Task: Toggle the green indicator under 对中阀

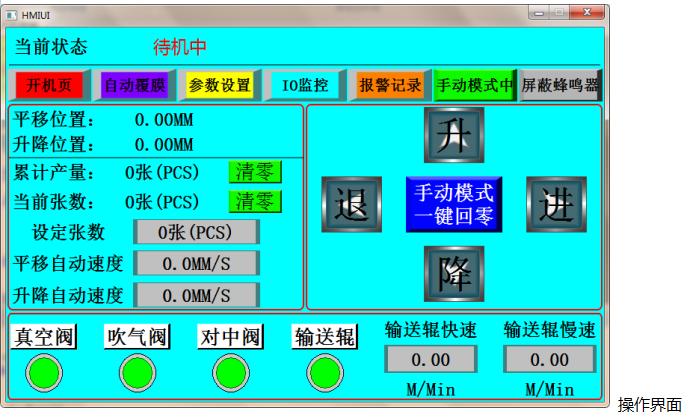Action: pyautogui.click(x=231, y=373)
